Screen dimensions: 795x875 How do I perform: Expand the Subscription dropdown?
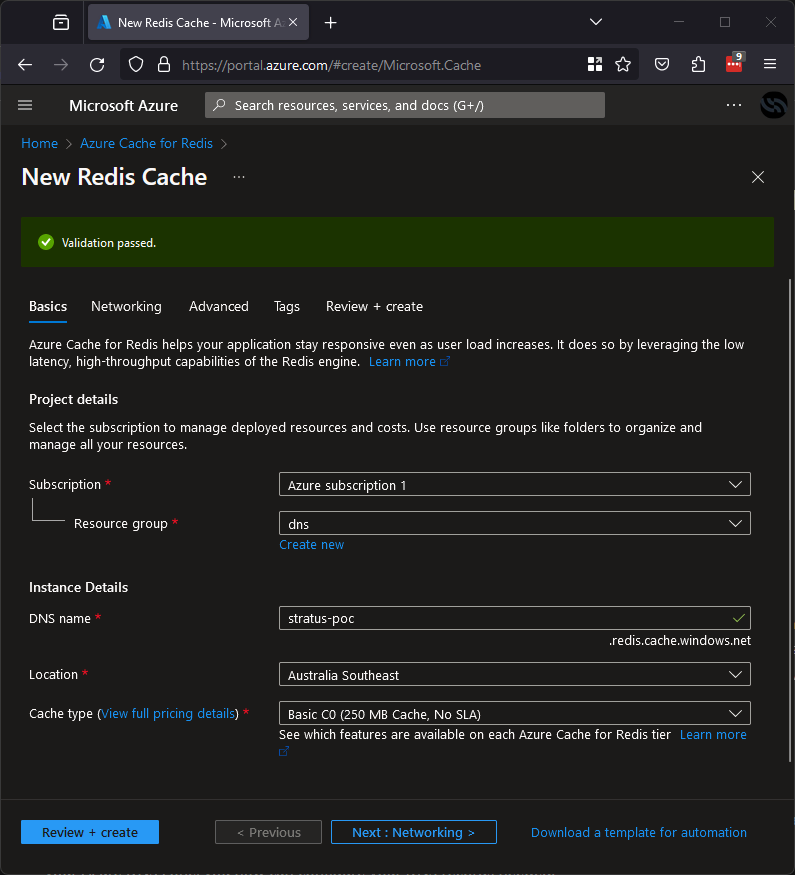pyautogui.click(x=514, y=484)
